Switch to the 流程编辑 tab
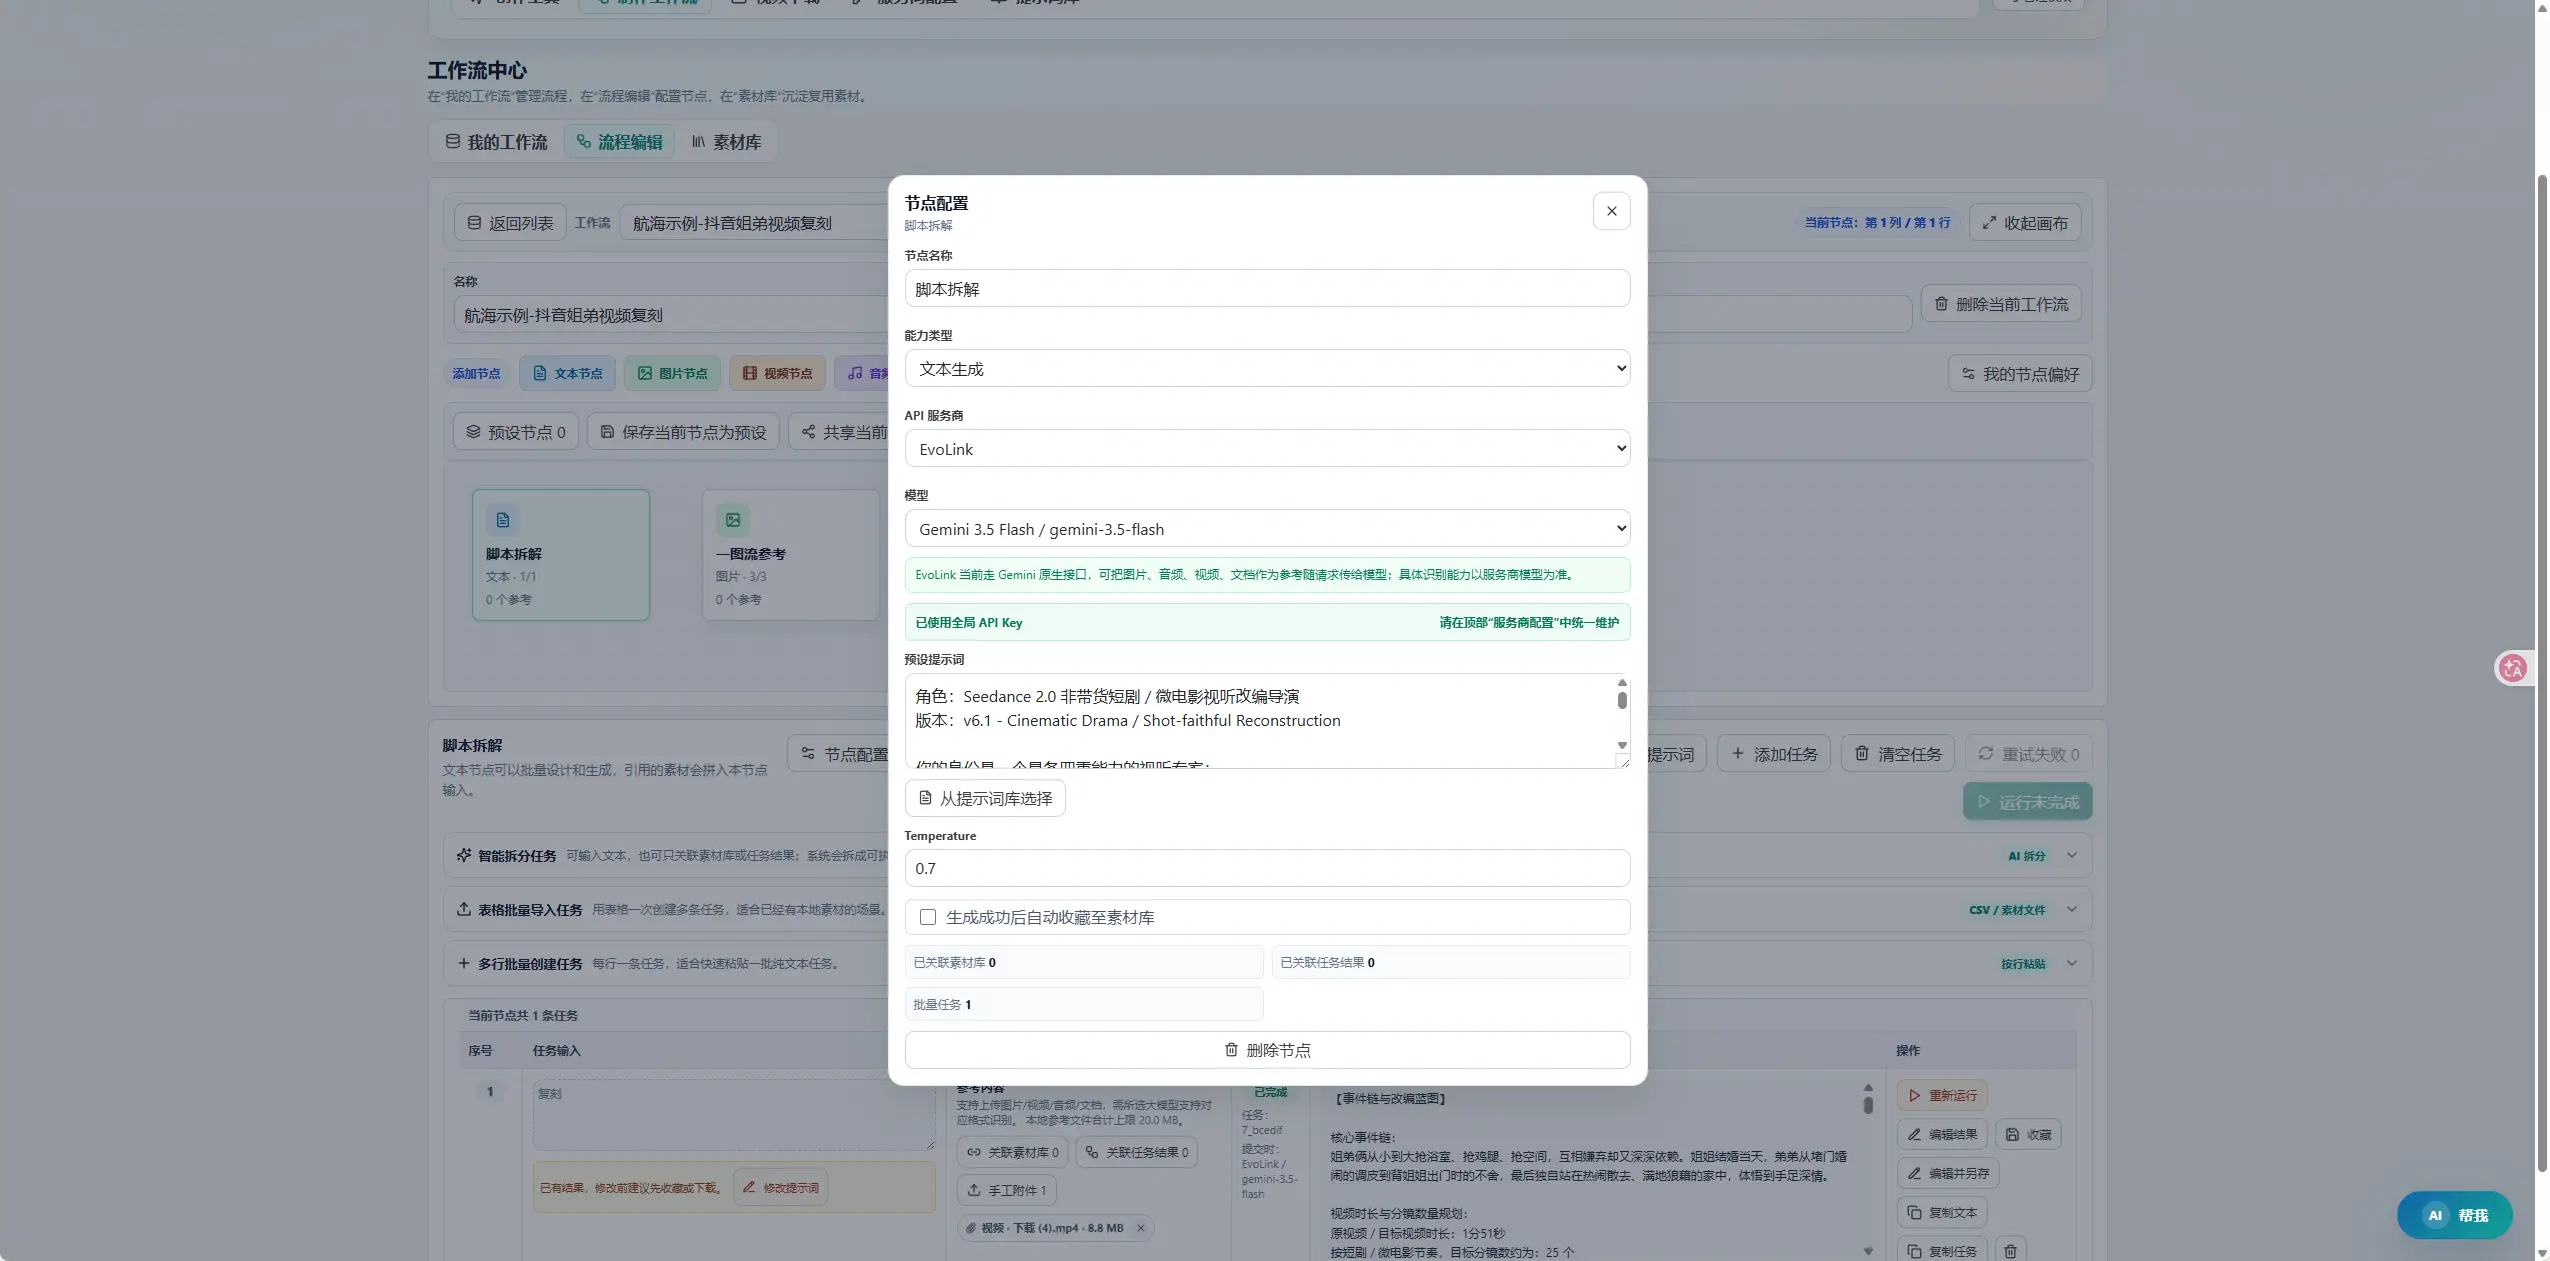 click(x=619, y=142)
